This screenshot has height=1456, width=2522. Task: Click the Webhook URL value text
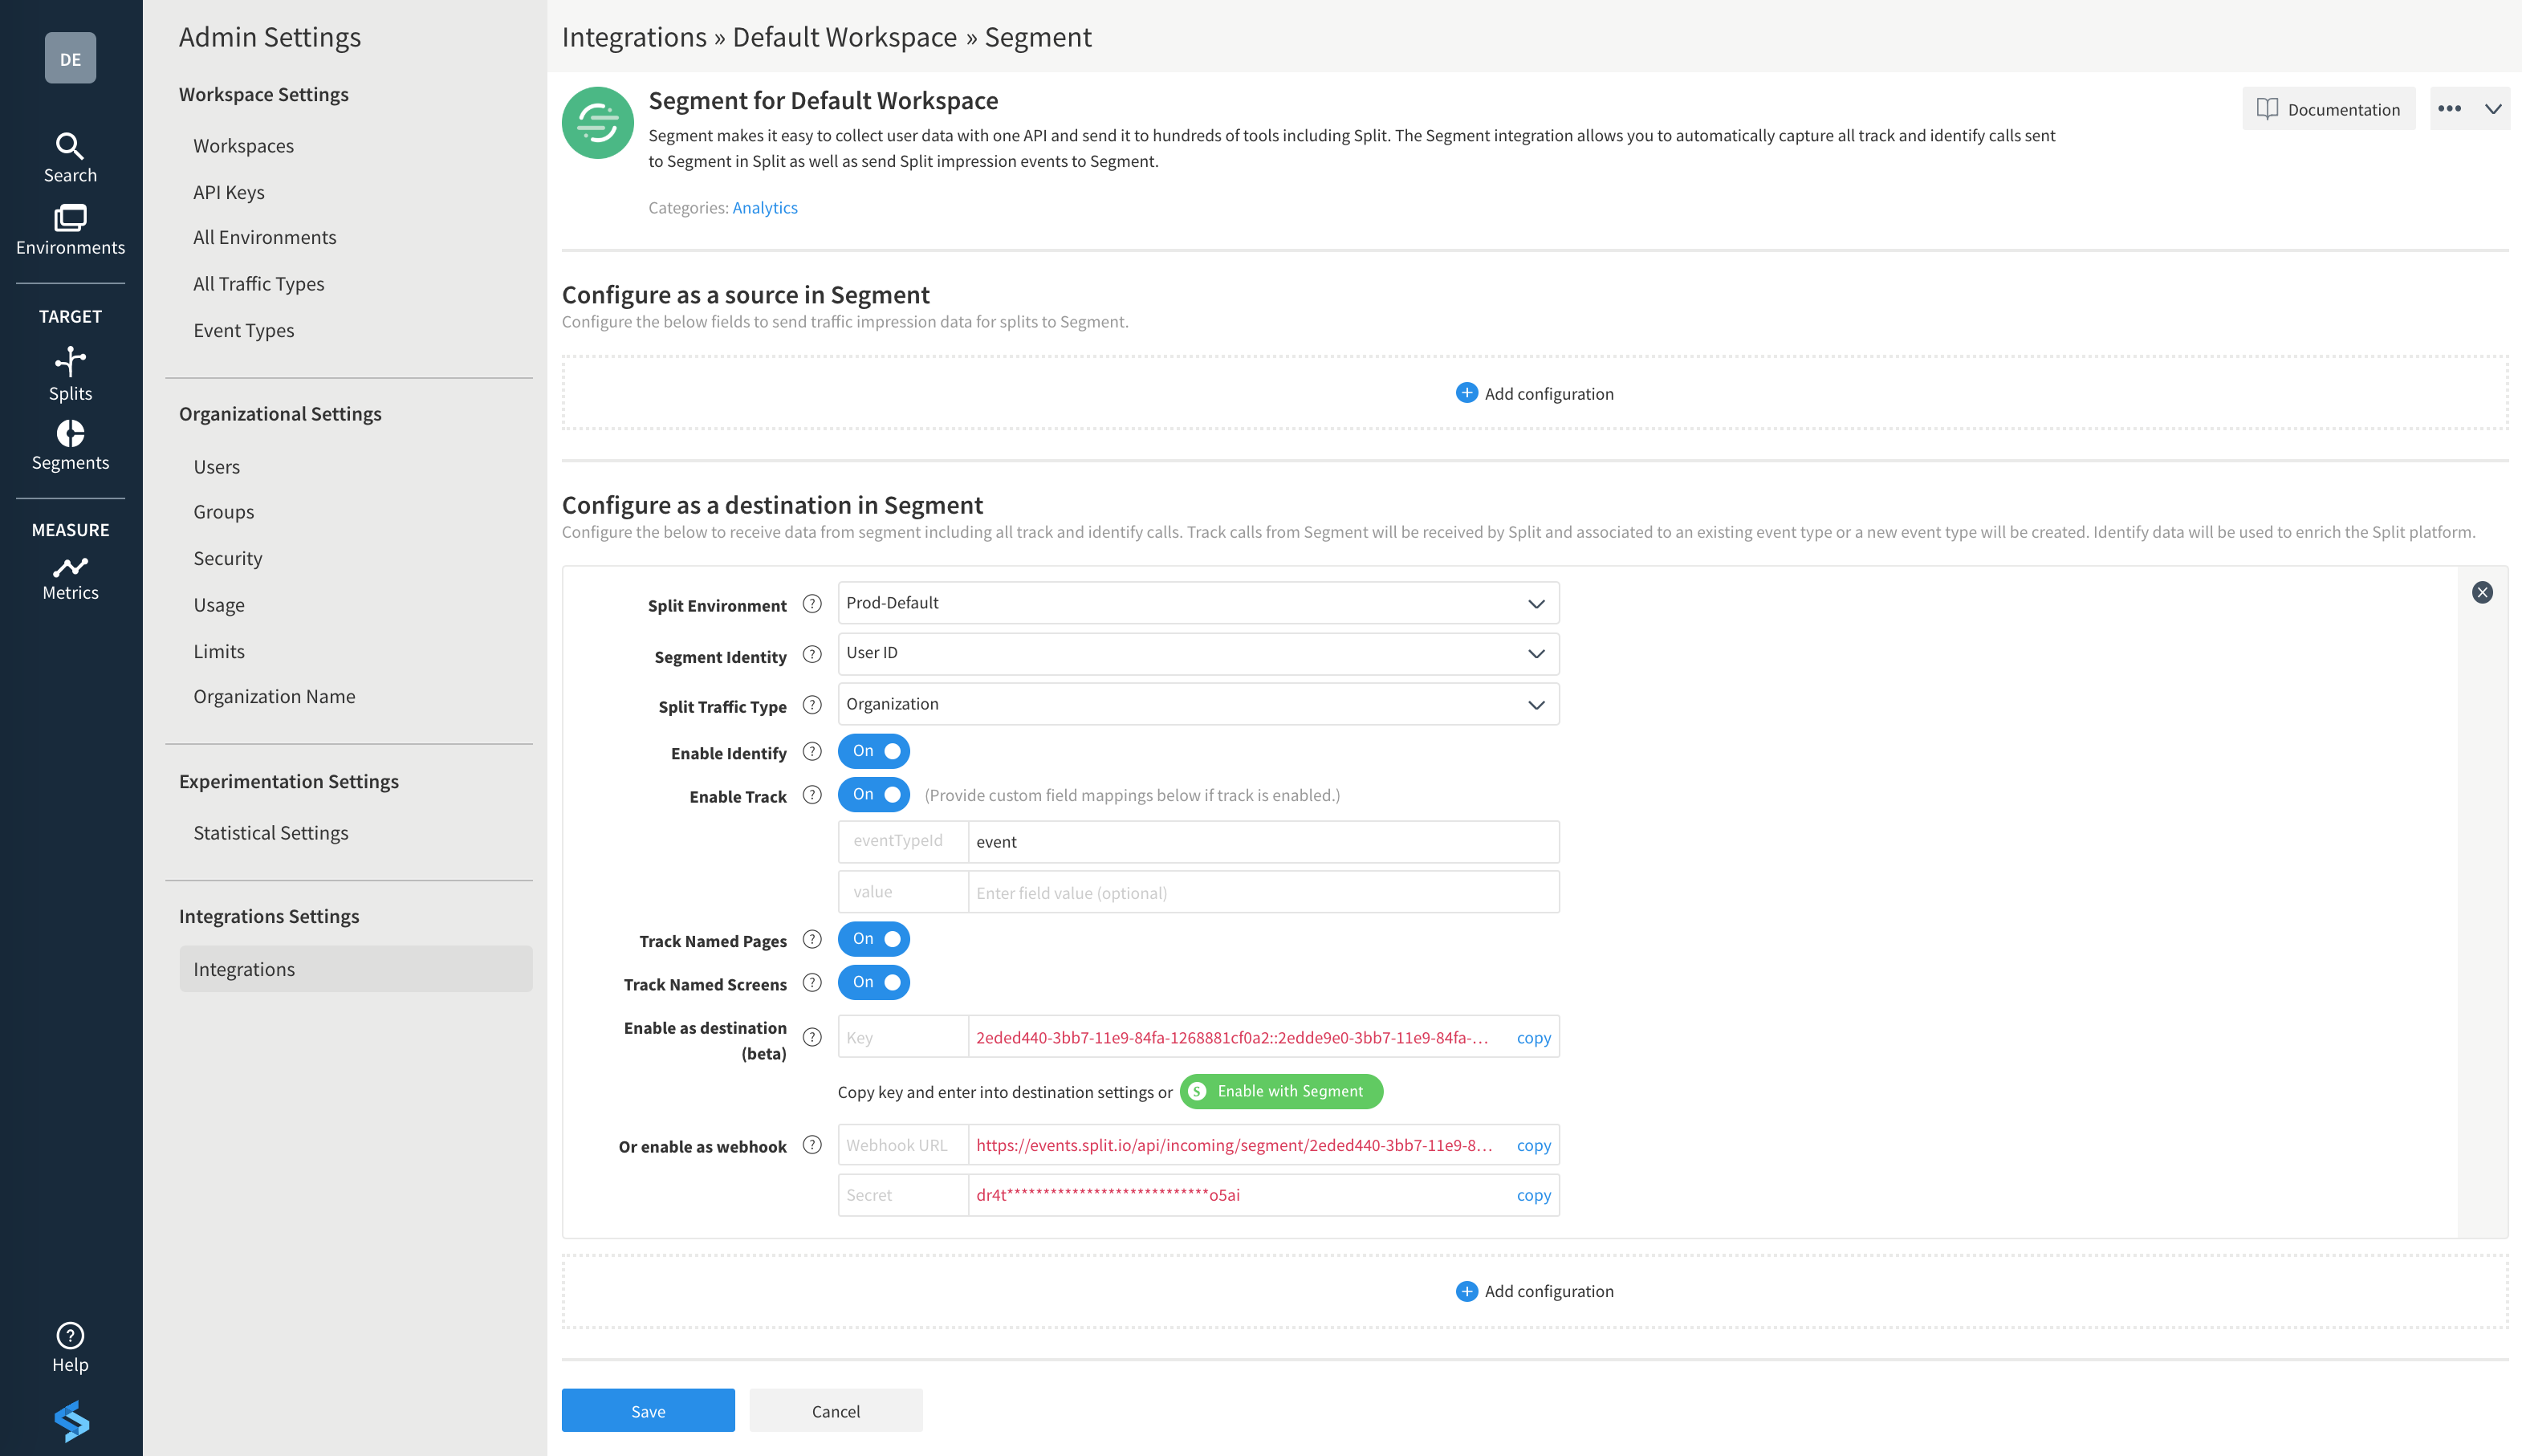click(1234, 1145)
